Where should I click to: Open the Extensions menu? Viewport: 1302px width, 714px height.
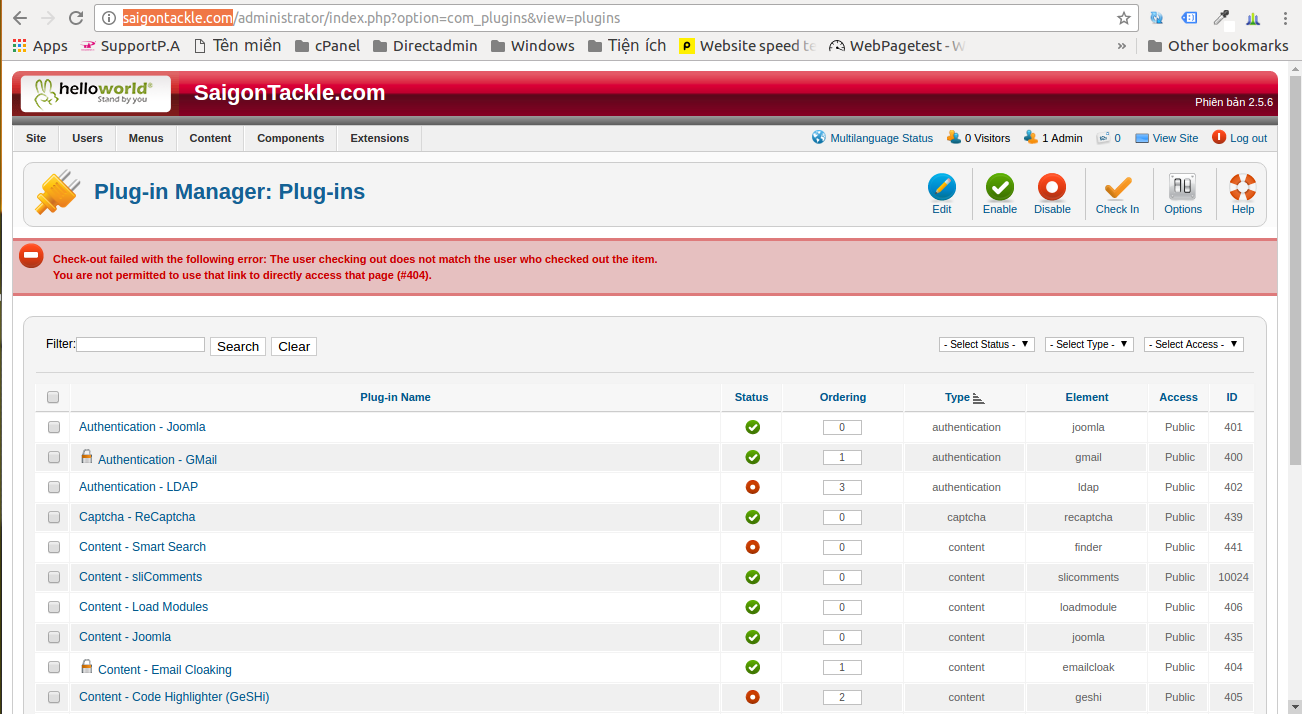[x=379, y=138]
